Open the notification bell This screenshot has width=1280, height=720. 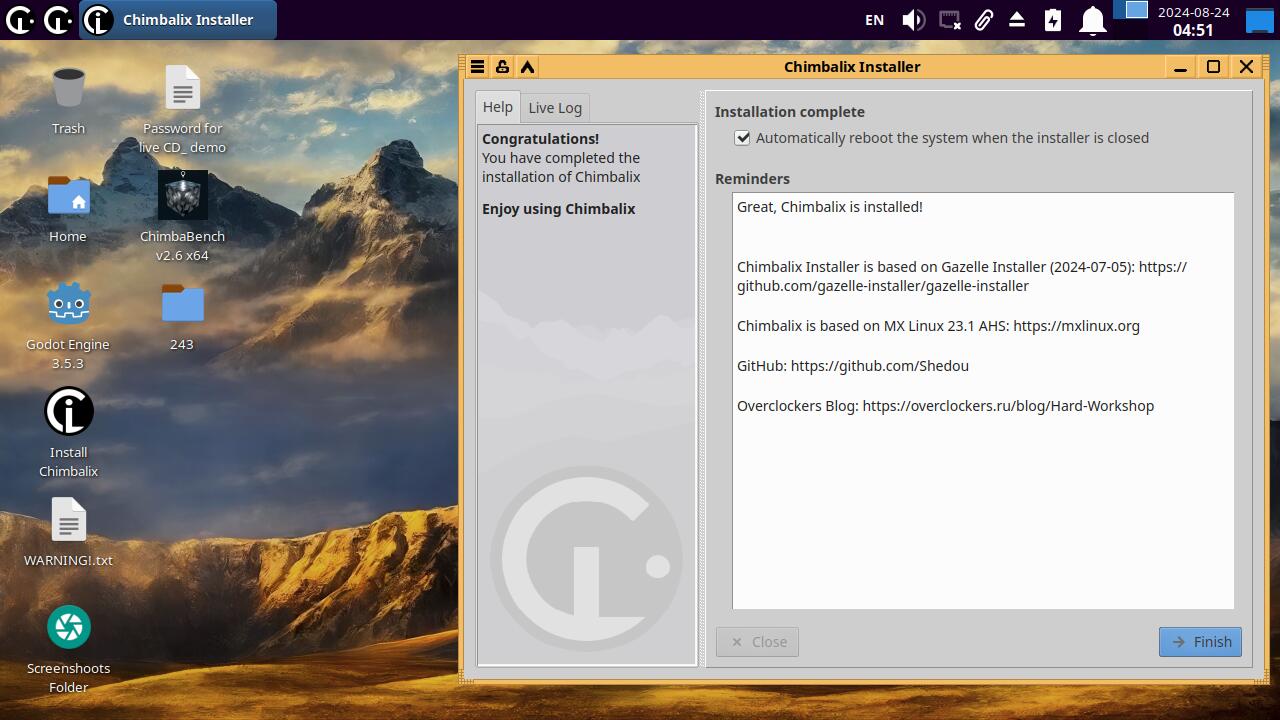tap(1093, 20)
